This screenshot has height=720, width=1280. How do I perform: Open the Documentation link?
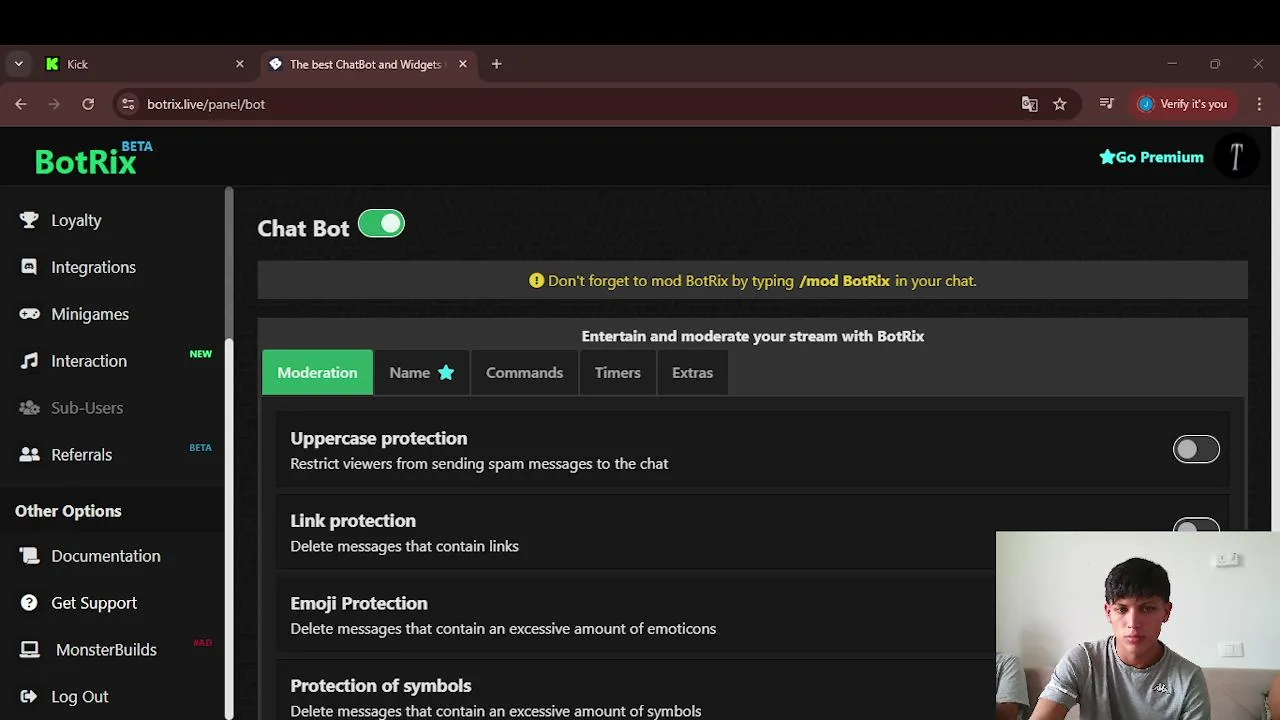coord(105,556)
